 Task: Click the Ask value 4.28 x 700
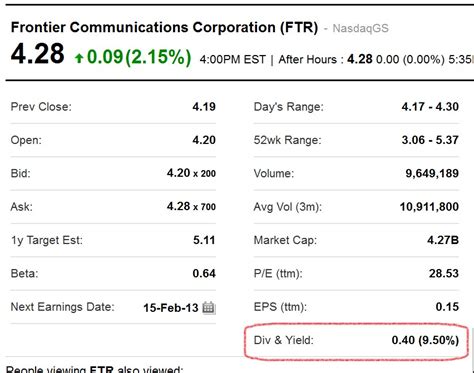[191, 207]
